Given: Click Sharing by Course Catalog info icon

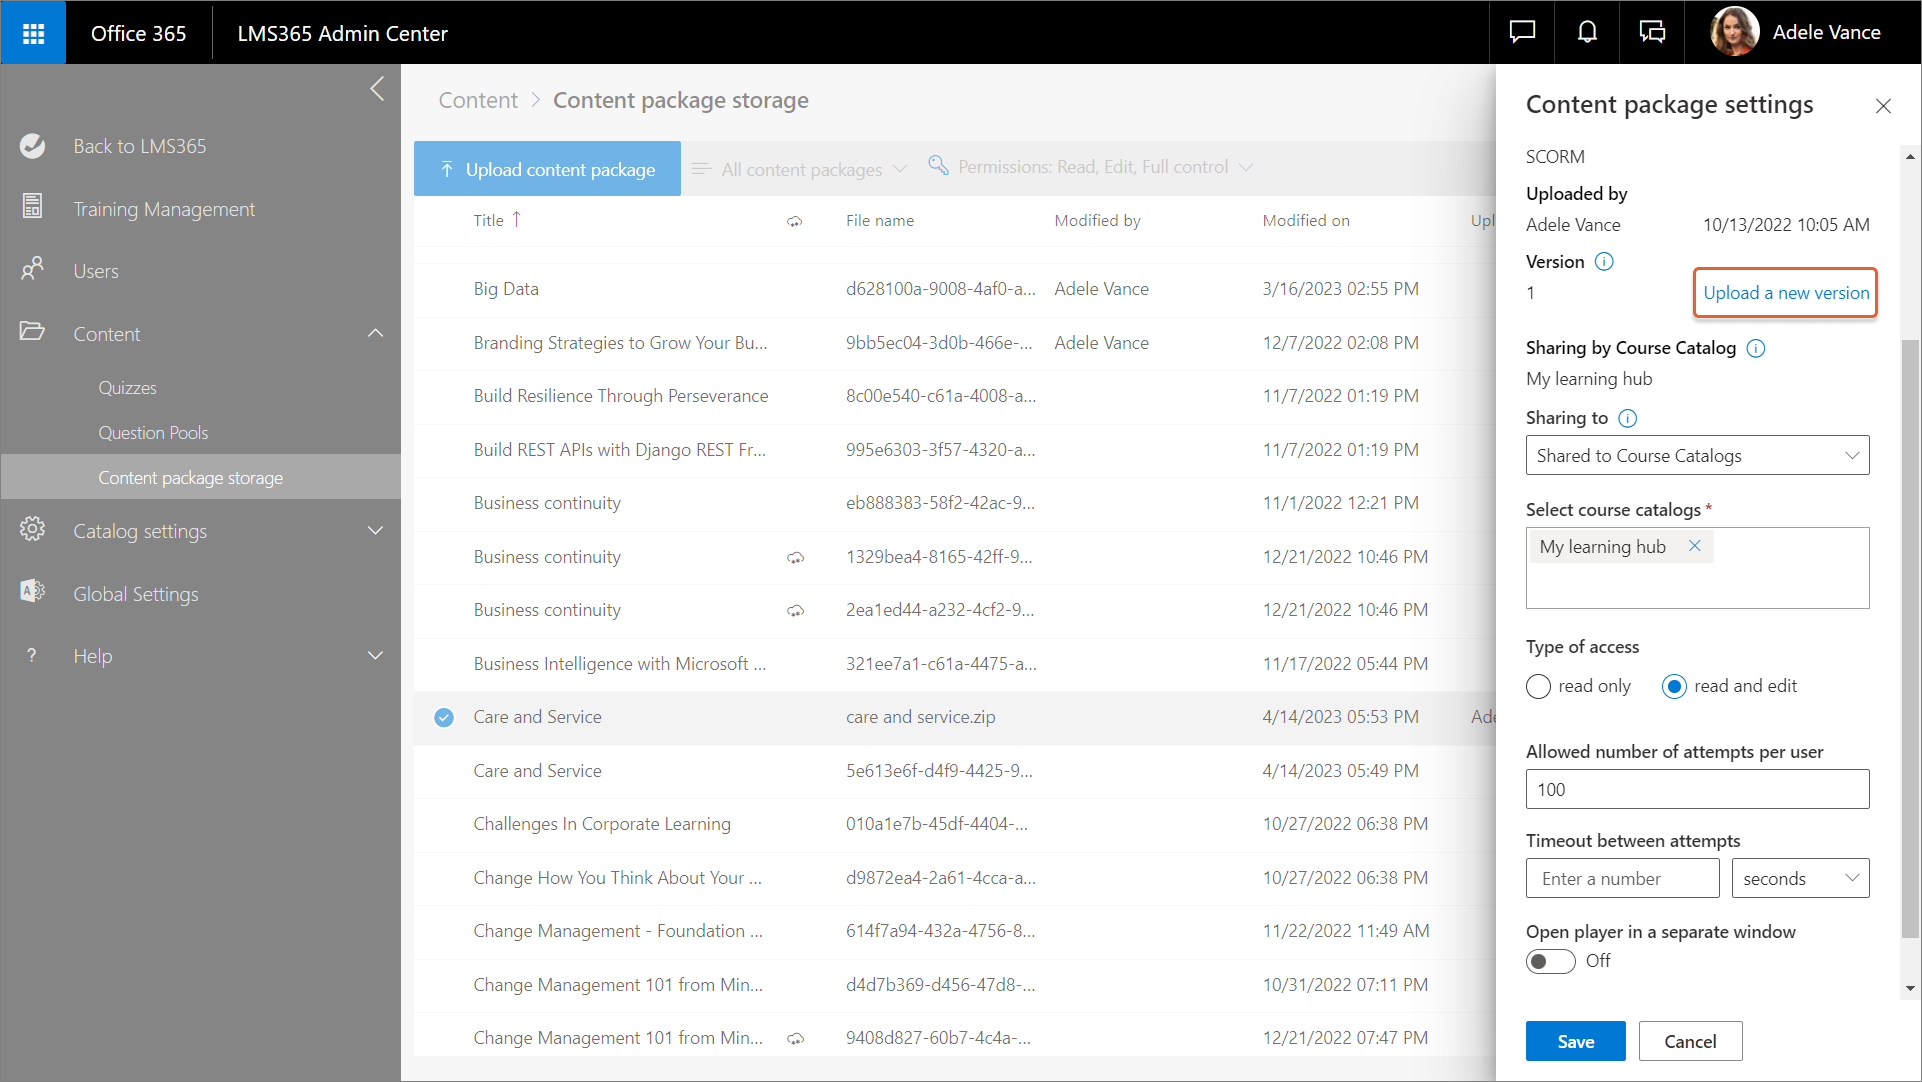Looking at the screenshot, I should click(x=1756, y=348).
